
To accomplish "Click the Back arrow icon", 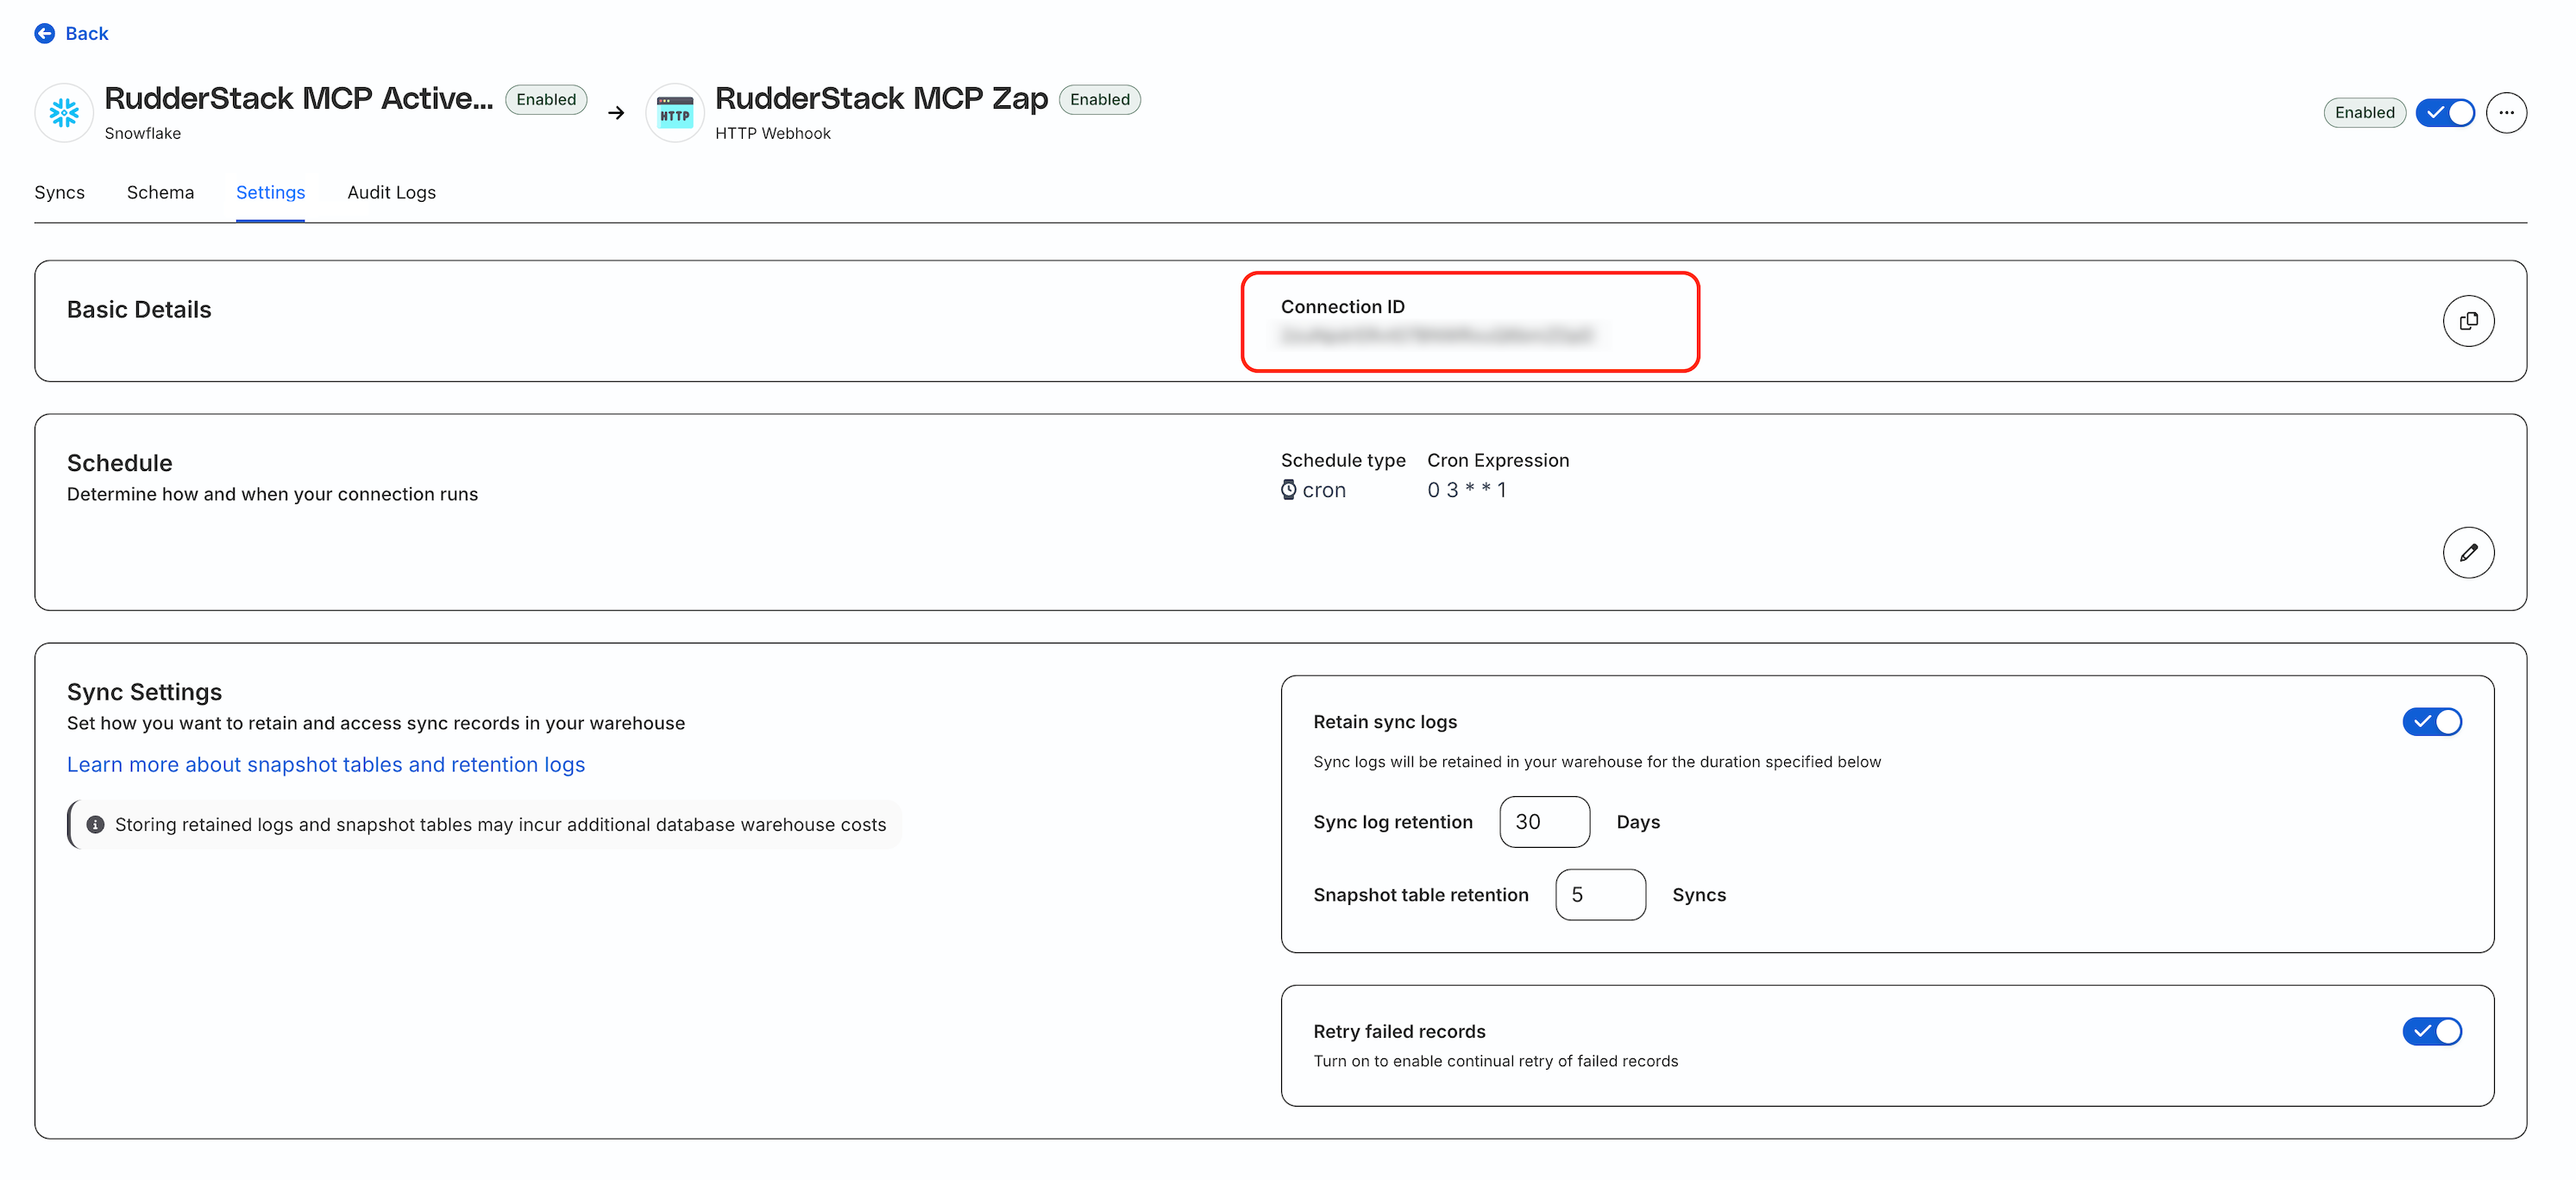I will pyautogui.click(x=44, y=33).
